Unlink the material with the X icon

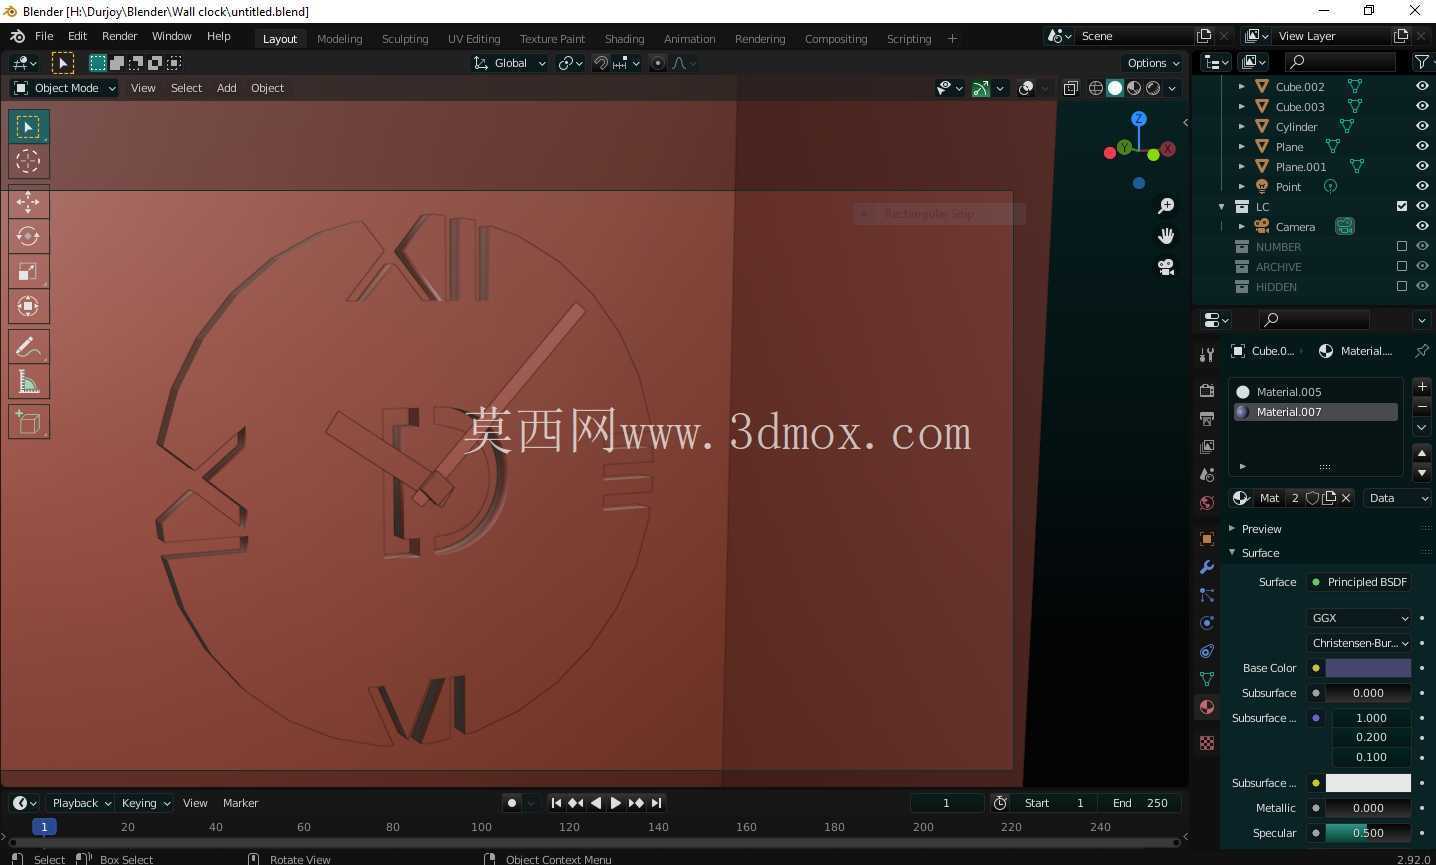pyautogui.click(x=1346, y=498)
